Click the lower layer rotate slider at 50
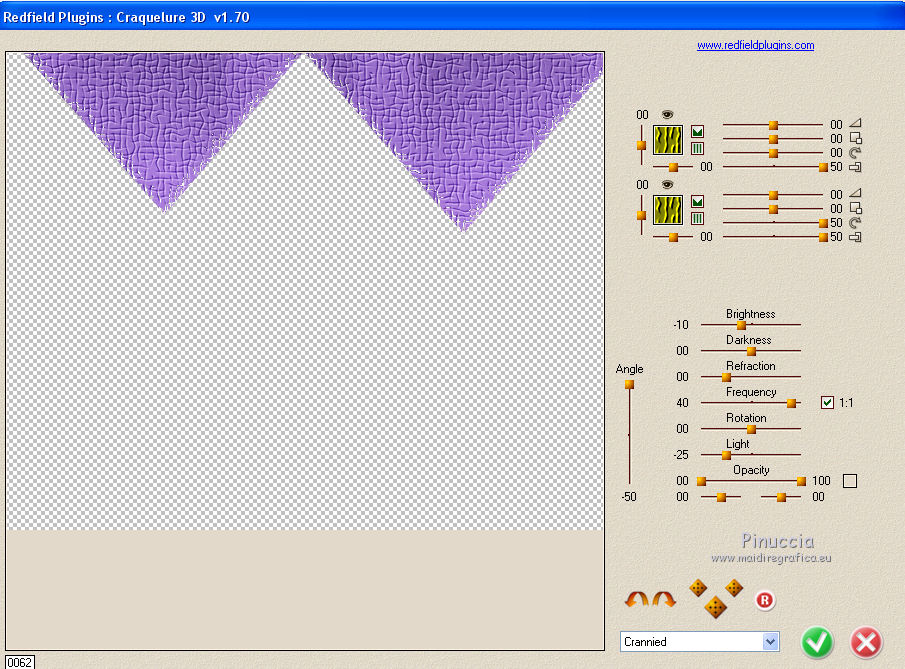This screenshot has height=669, width=905. (824, 223)
